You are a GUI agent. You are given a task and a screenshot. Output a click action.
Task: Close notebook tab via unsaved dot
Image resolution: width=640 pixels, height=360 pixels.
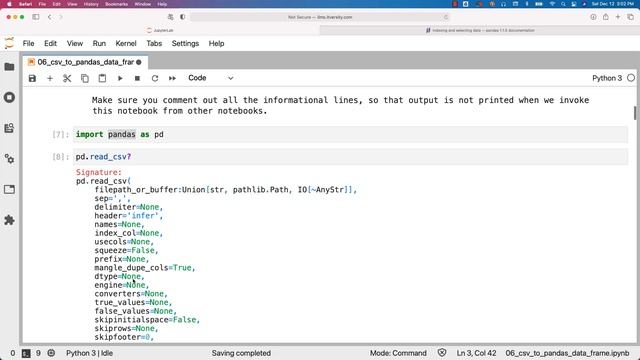pyautogui.click(x=139, y=62)
